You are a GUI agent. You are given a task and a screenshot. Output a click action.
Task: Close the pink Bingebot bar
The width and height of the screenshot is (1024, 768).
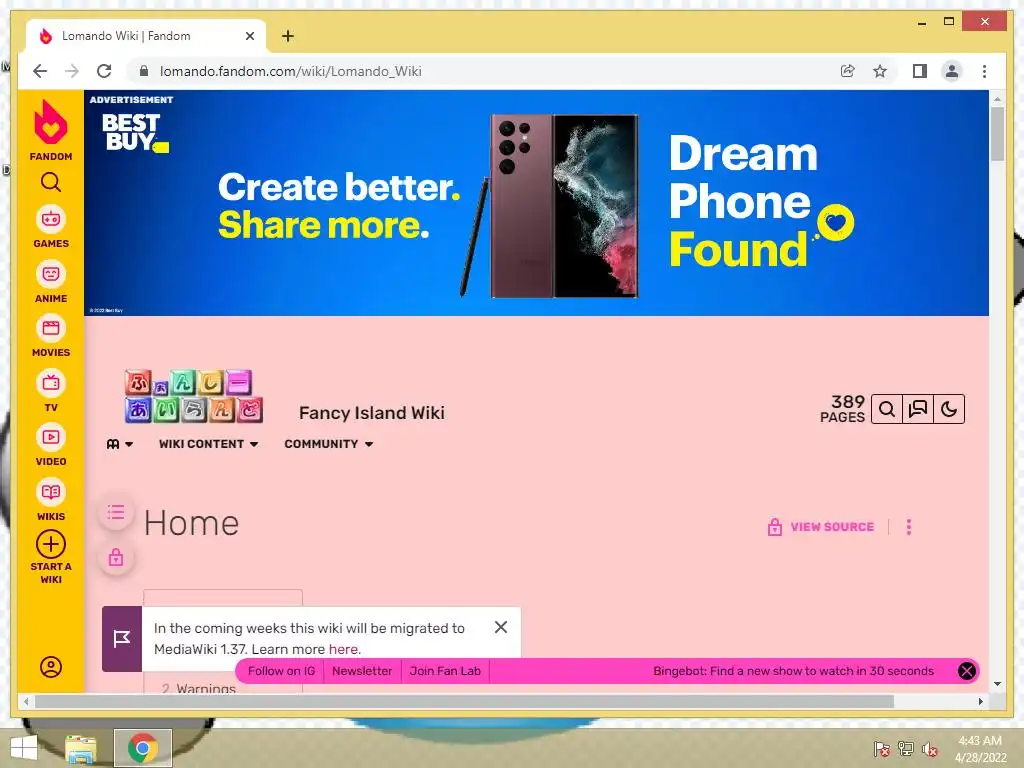click(967, 671)
